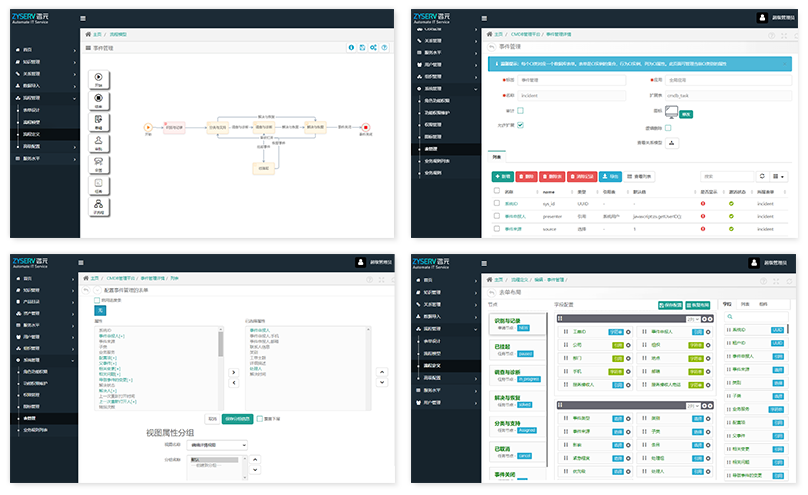Viewport: 808px width, 495px height.
Task: Click the save icon in the workflow designer toolbar
Action: pyautogui.click(x=362, y=47)
